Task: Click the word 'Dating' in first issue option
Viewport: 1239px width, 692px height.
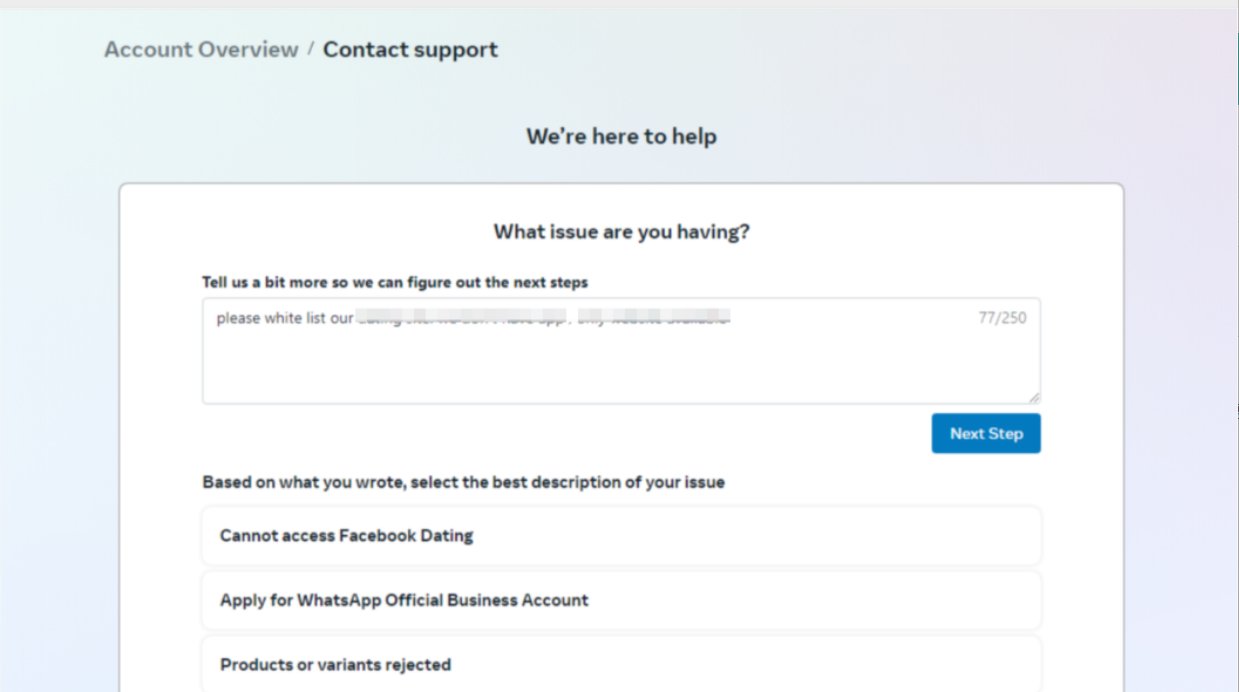Action: [446, 536]
